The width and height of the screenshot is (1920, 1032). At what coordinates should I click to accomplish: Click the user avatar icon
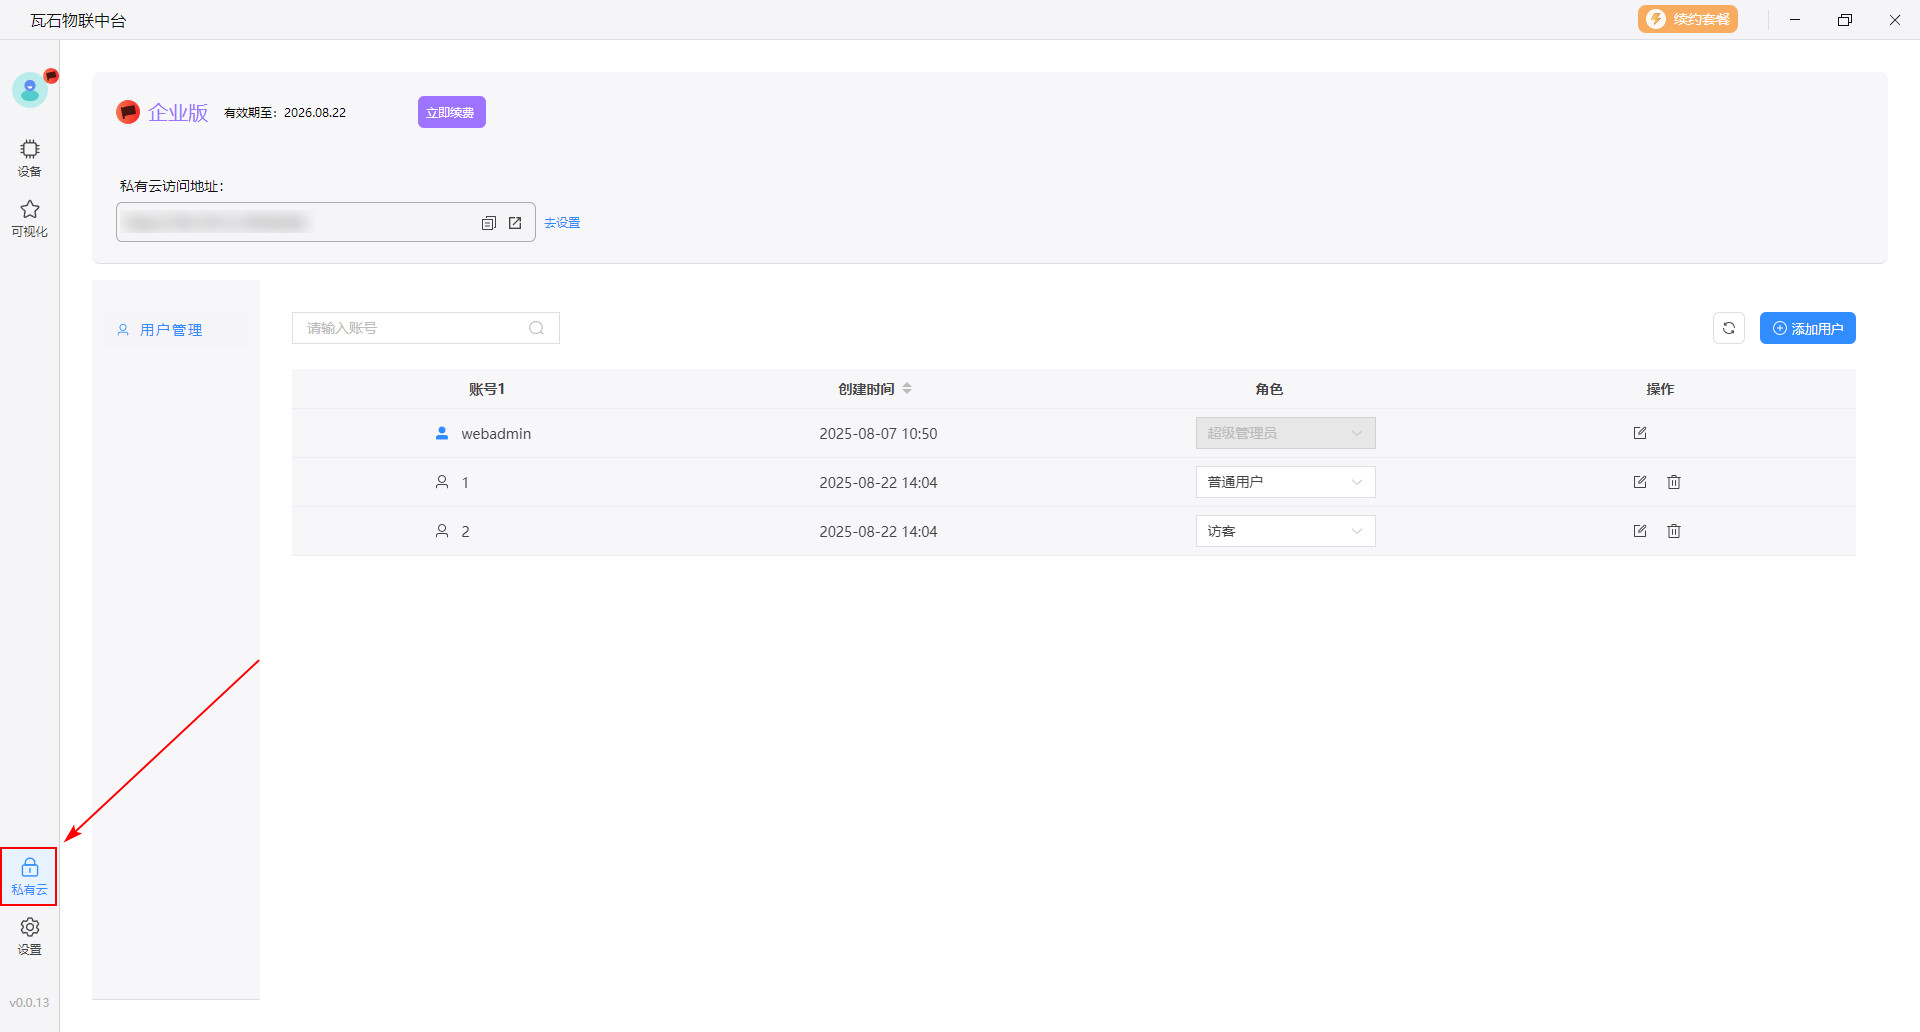(29, 91)
